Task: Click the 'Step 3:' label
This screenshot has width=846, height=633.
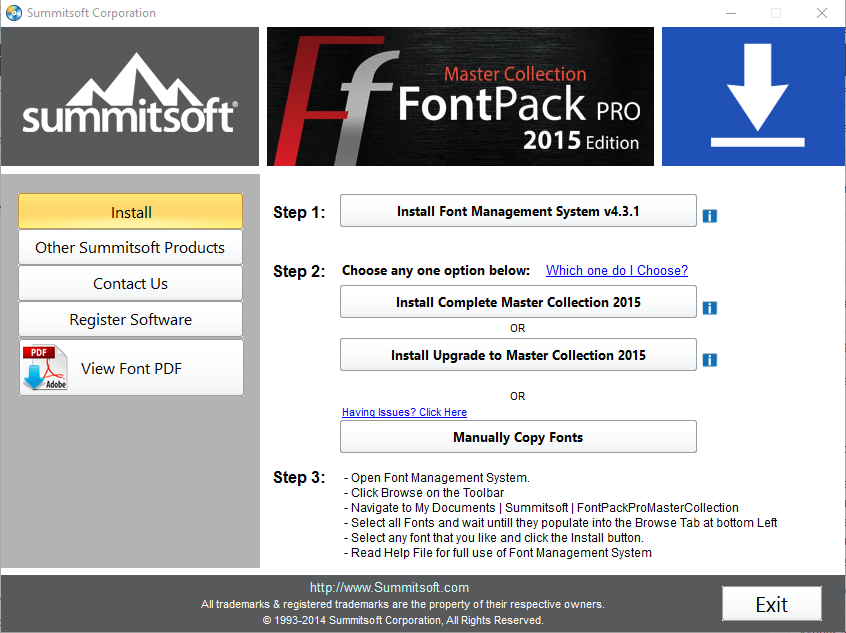Action: (x=299, y=477)
